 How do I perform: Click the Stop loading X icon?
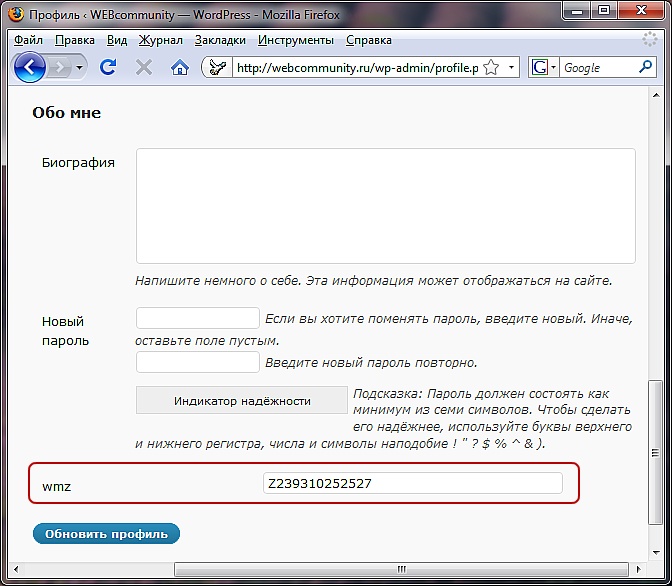(x=144, y=67)
